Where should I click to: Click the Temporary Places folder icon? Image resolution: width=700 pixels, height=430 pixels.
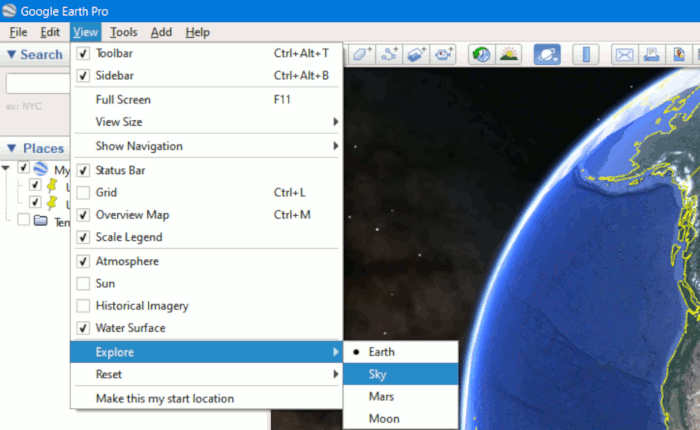point(41,220)
